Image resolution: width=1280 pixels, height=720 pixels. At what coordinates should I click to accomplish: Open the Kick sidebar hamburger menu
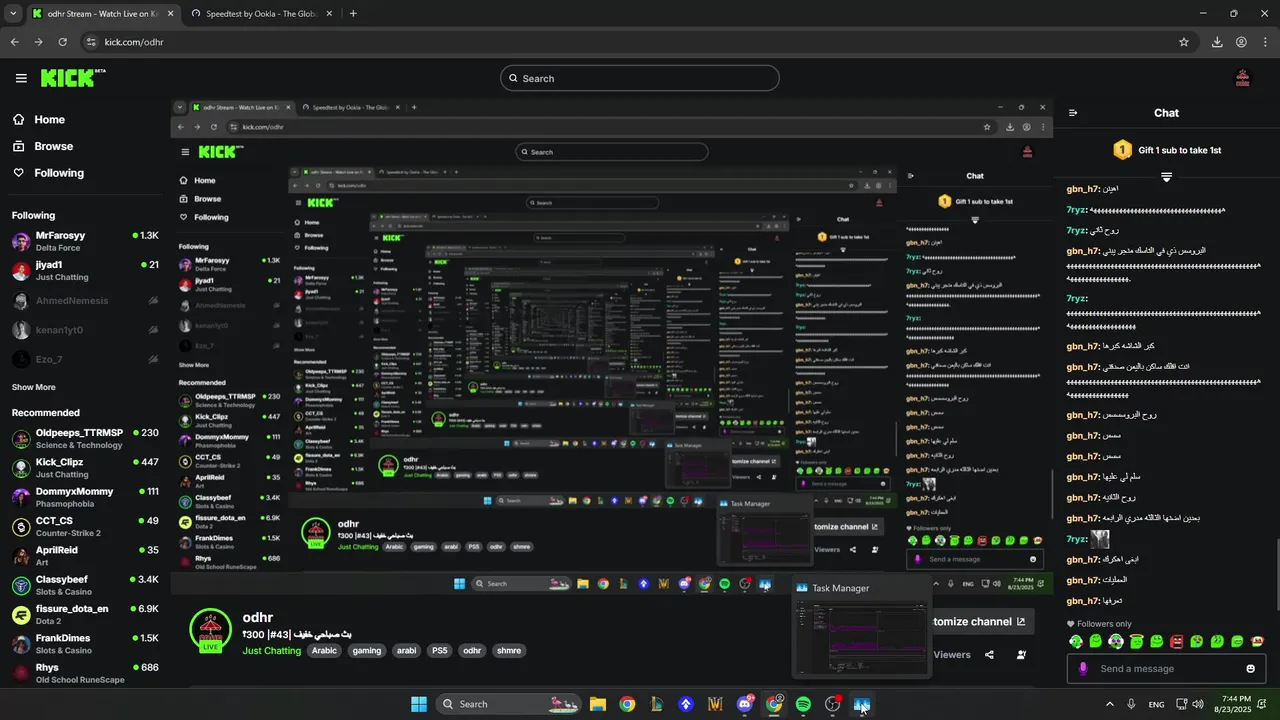[x=21, y=78]
